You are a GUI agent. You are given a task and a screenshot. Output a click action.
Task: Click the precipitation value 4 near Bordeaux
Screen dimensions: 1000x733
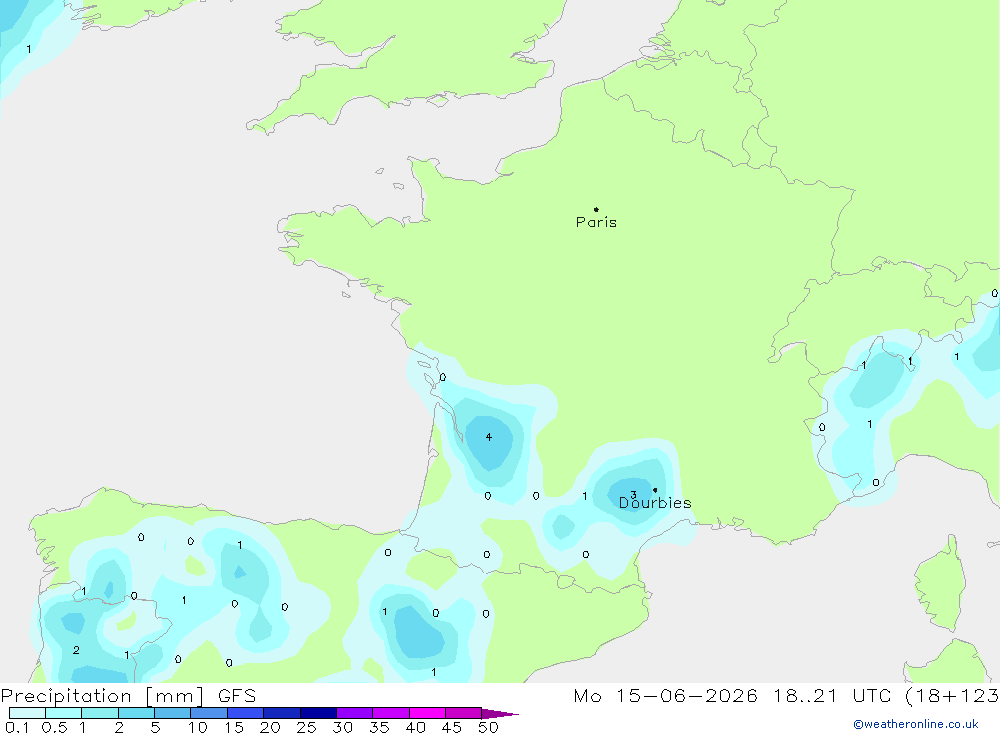coord(489,437)
